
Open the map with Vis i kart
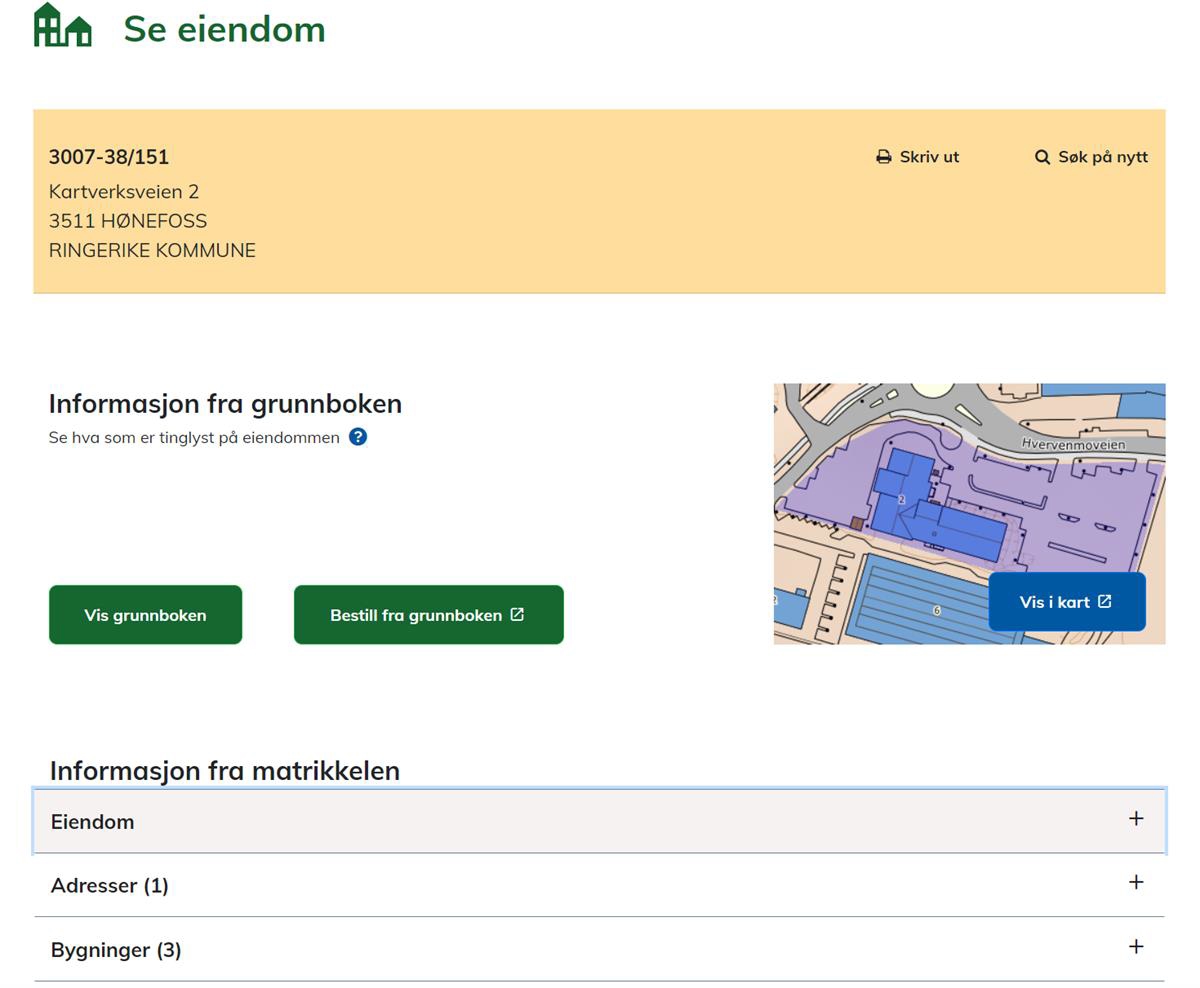(1054, 602)
